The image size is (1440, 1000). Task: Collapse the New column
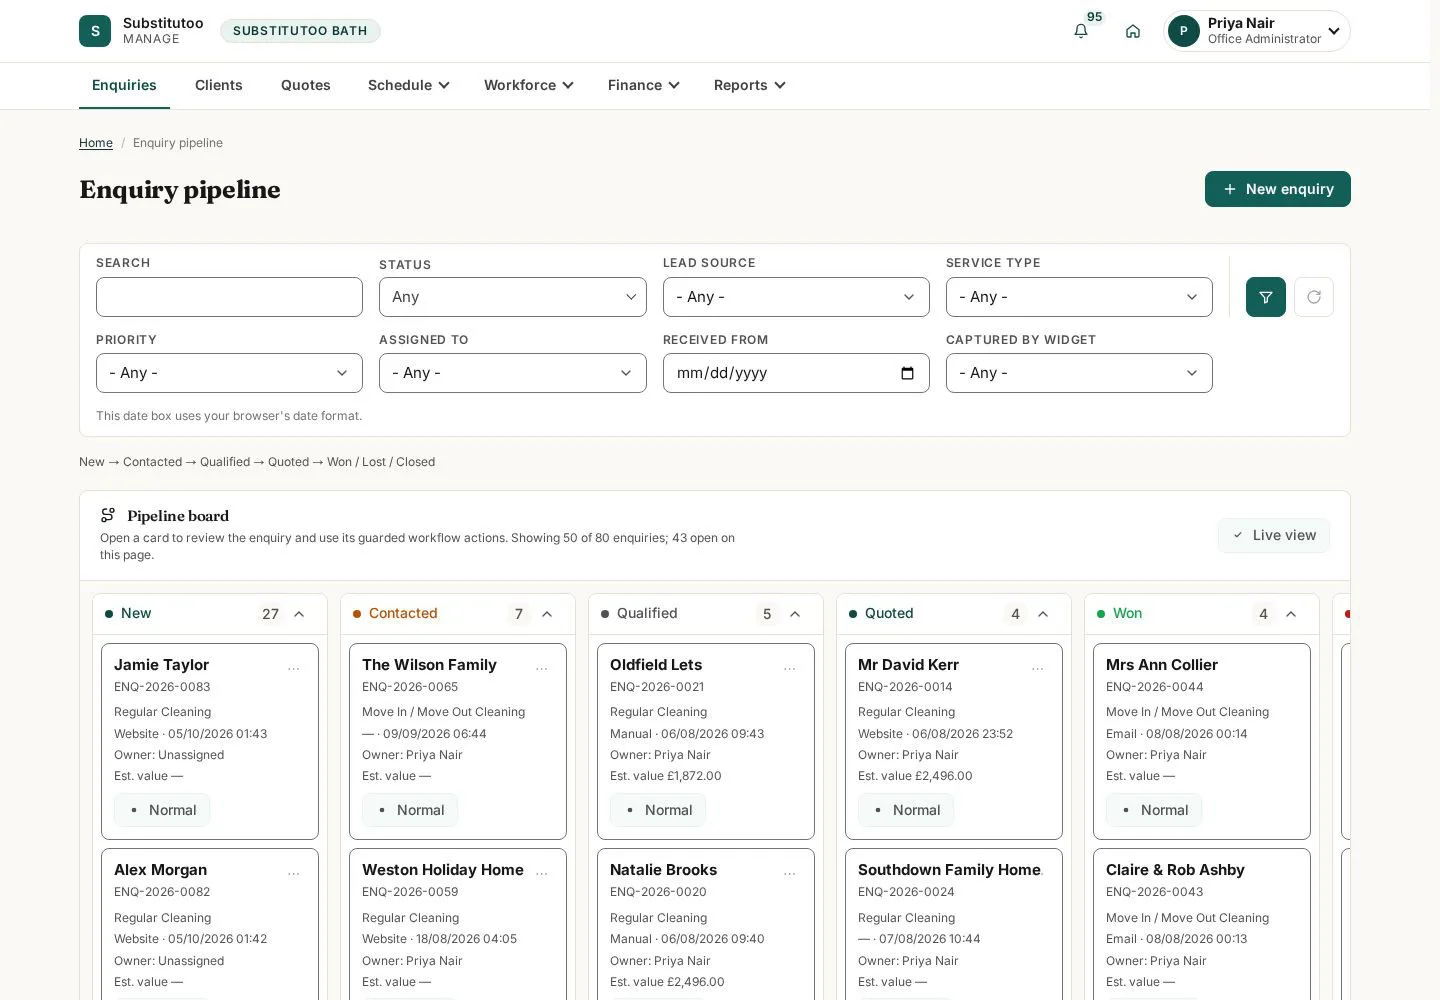[x=299, y=614]
